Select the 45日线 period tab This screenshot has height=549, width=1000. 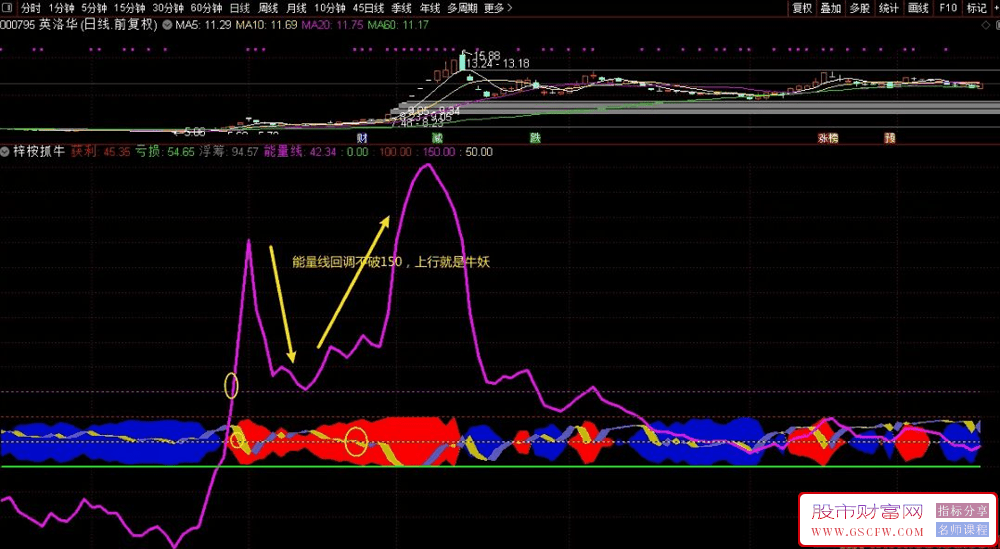(x=369, y=8)
